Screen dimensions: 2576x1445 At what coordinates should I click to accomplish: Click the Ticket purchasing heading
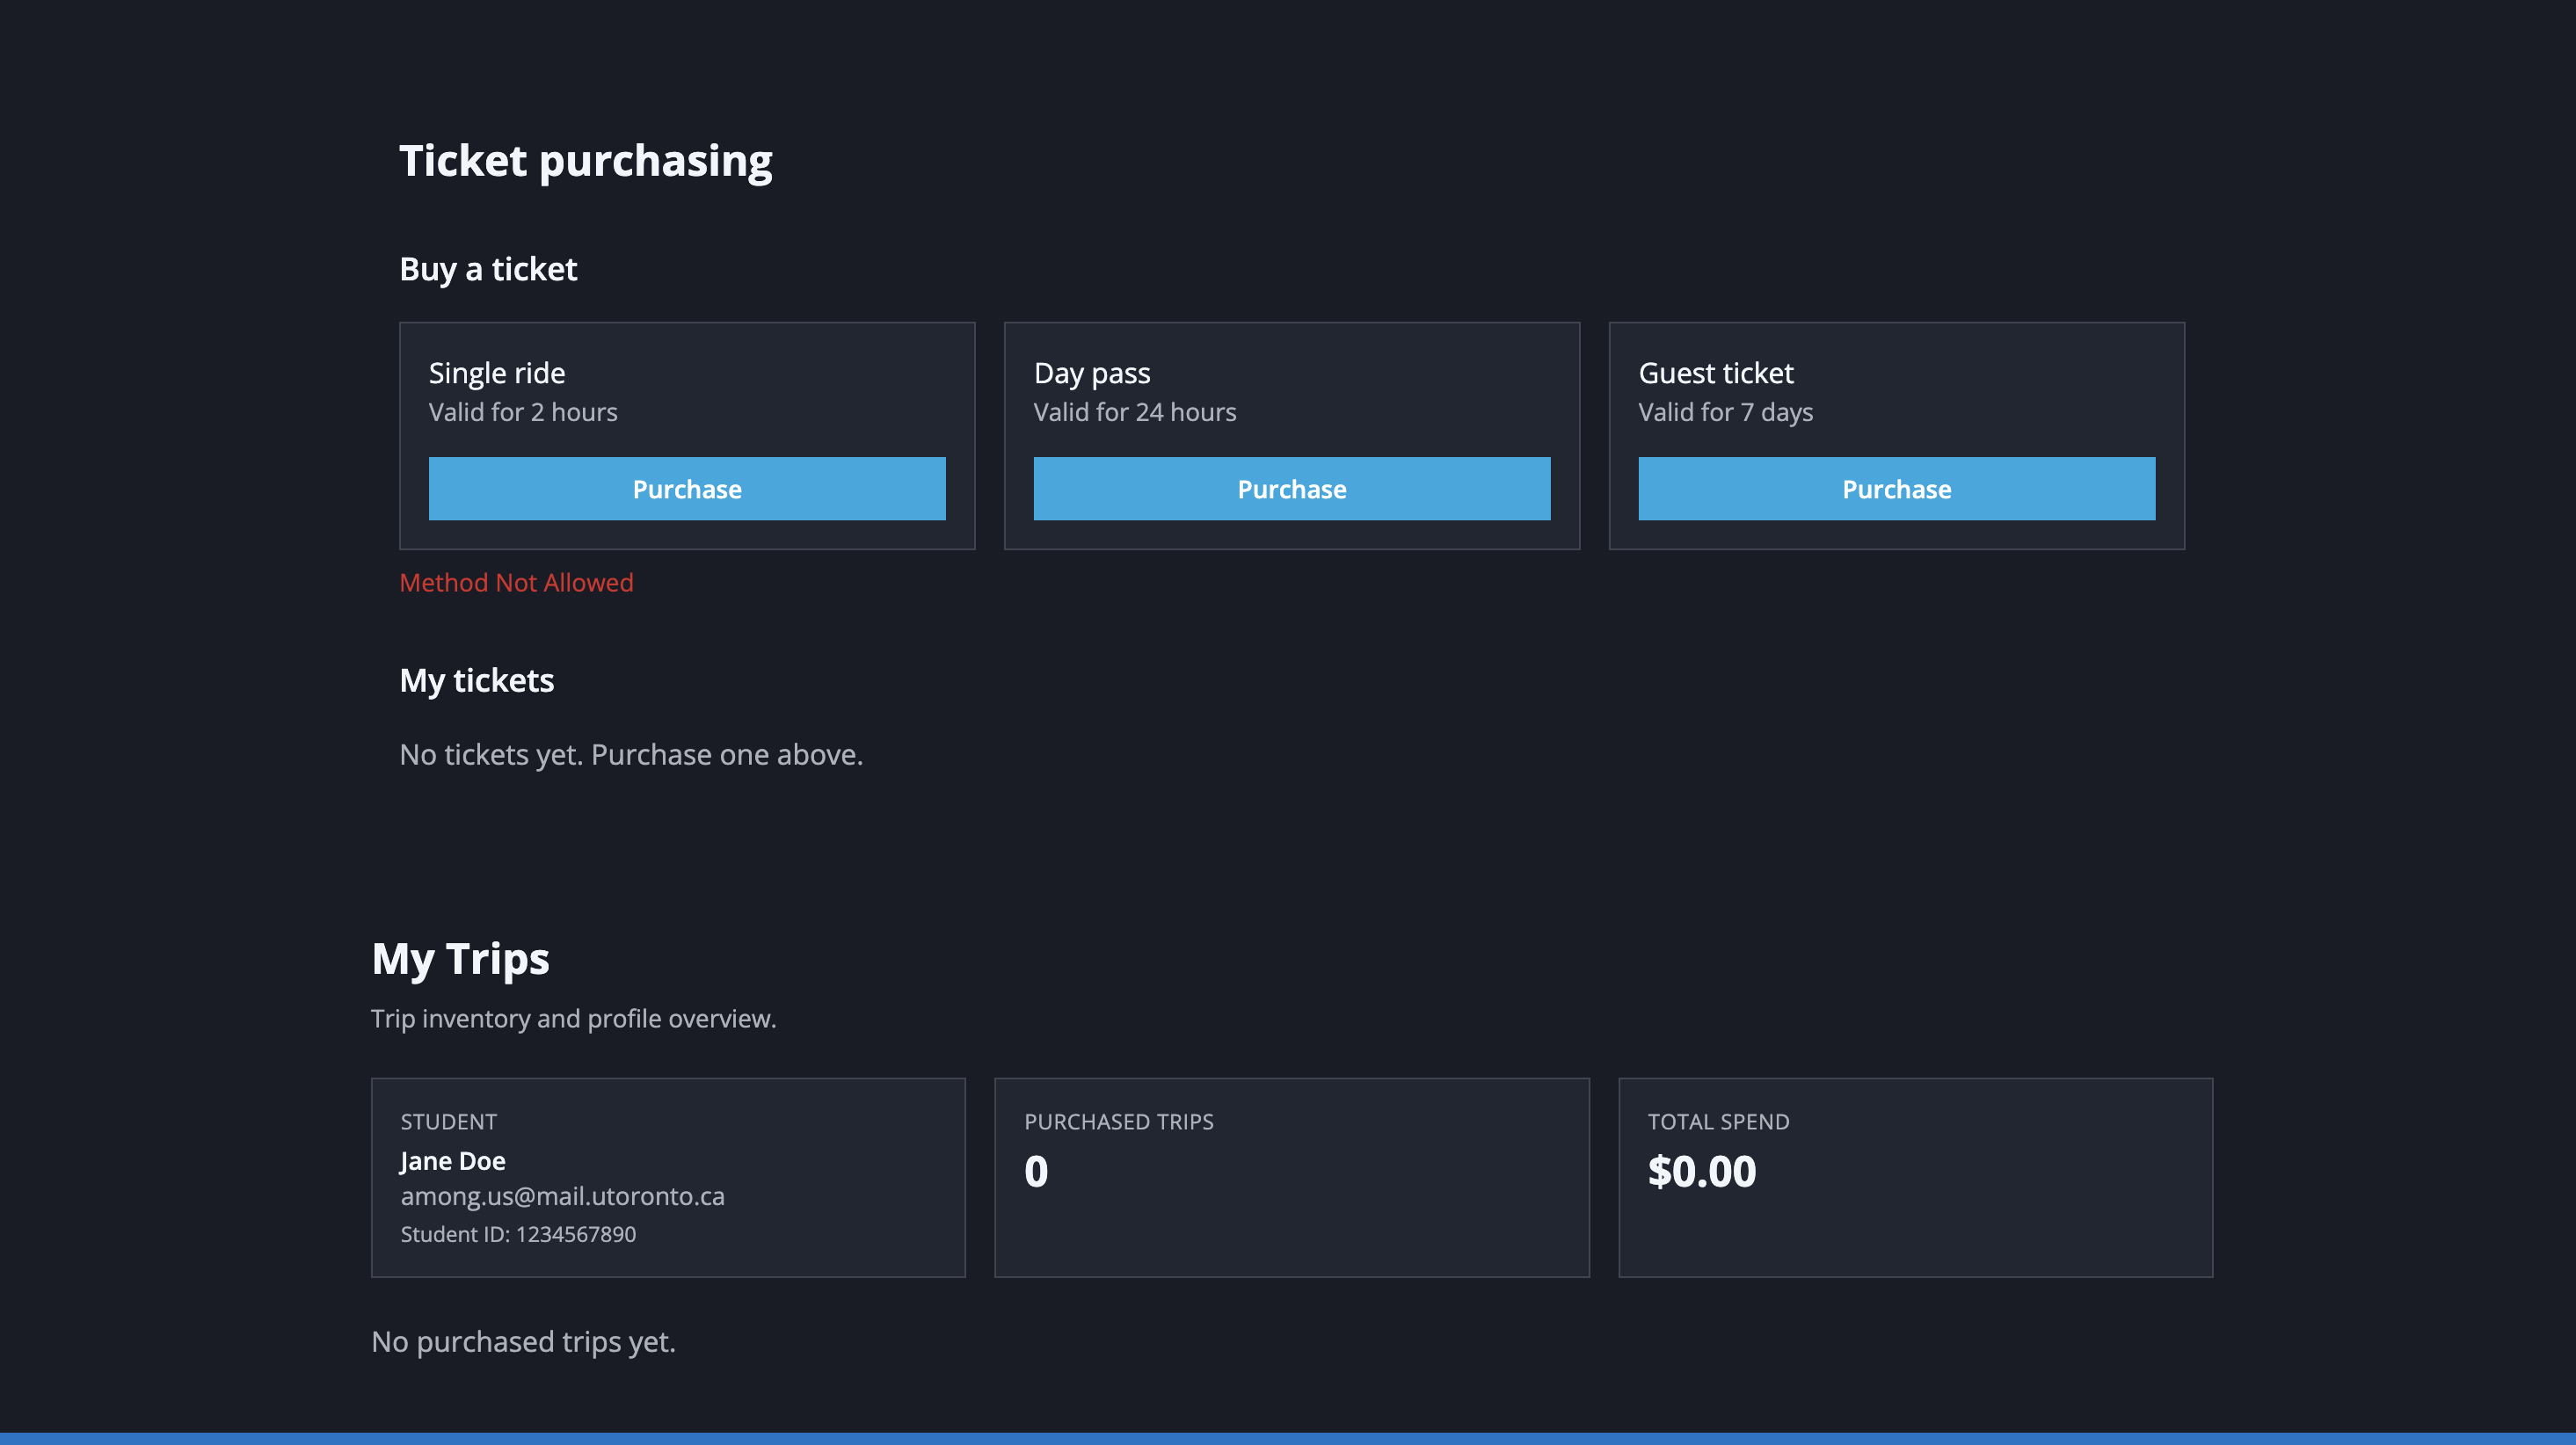point(585,161)
